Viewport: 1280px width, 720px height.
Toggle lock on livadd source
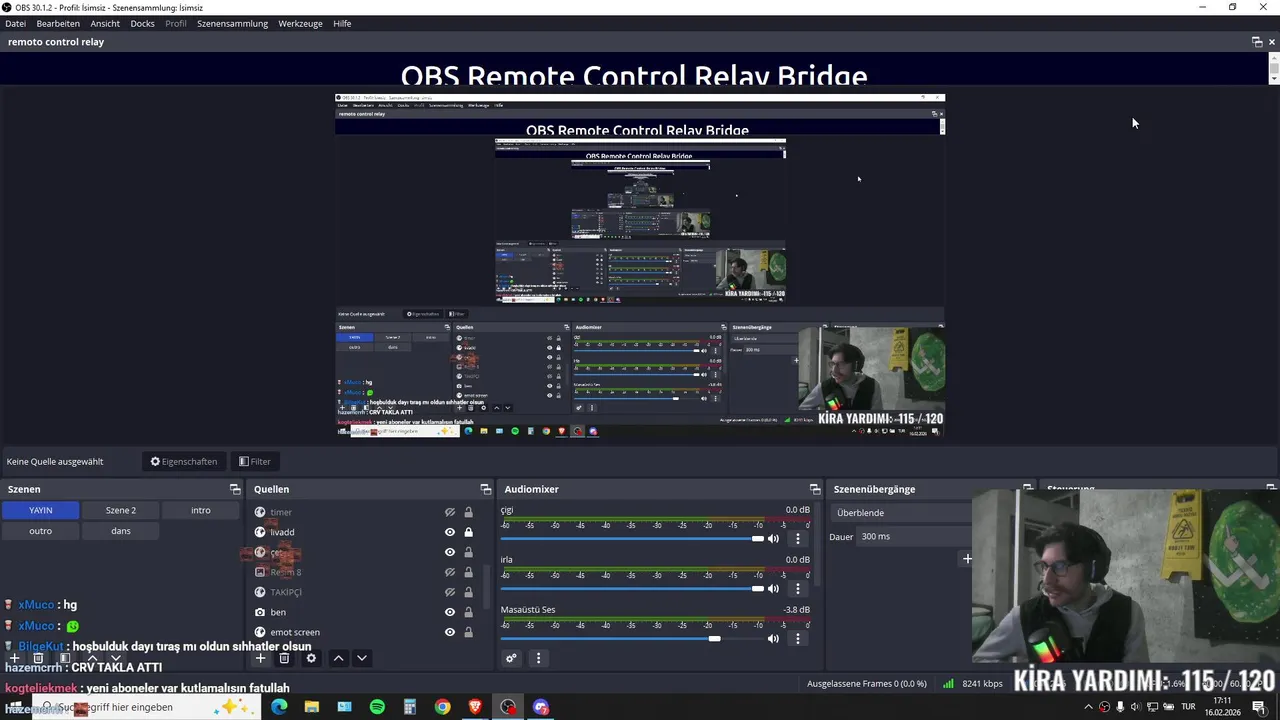pyautogui.click(x=468, y=532)
